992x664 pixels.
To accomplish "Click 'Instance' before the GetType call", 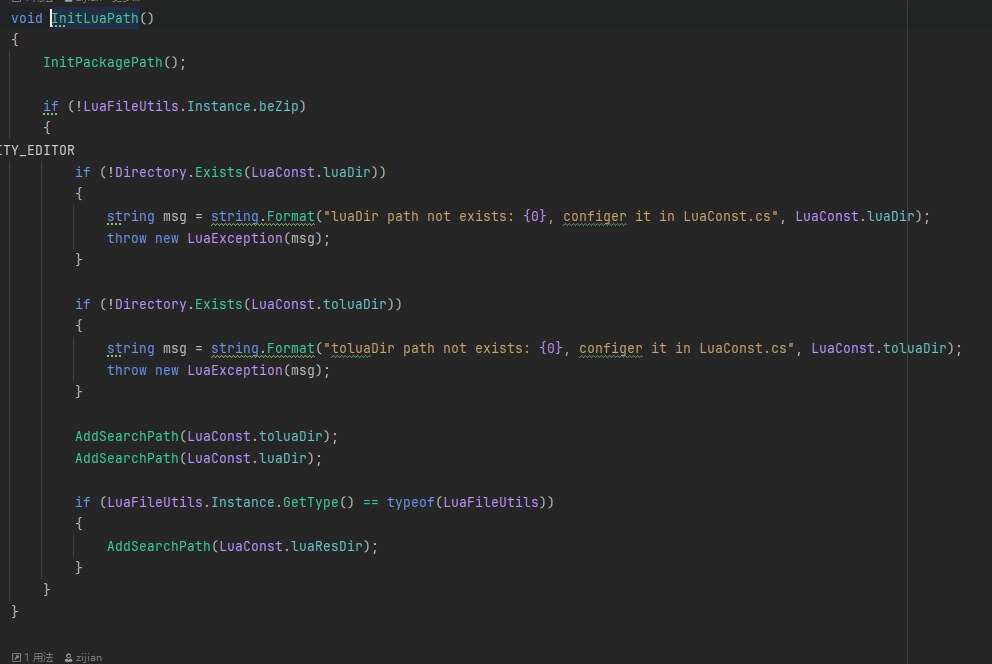I will tap(243, 503).
